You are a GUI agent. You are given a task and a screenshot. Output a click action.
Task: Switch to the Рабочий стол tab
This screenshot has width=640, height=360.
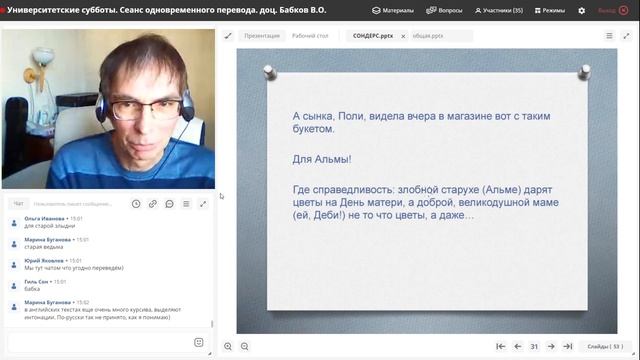(310, 36)
